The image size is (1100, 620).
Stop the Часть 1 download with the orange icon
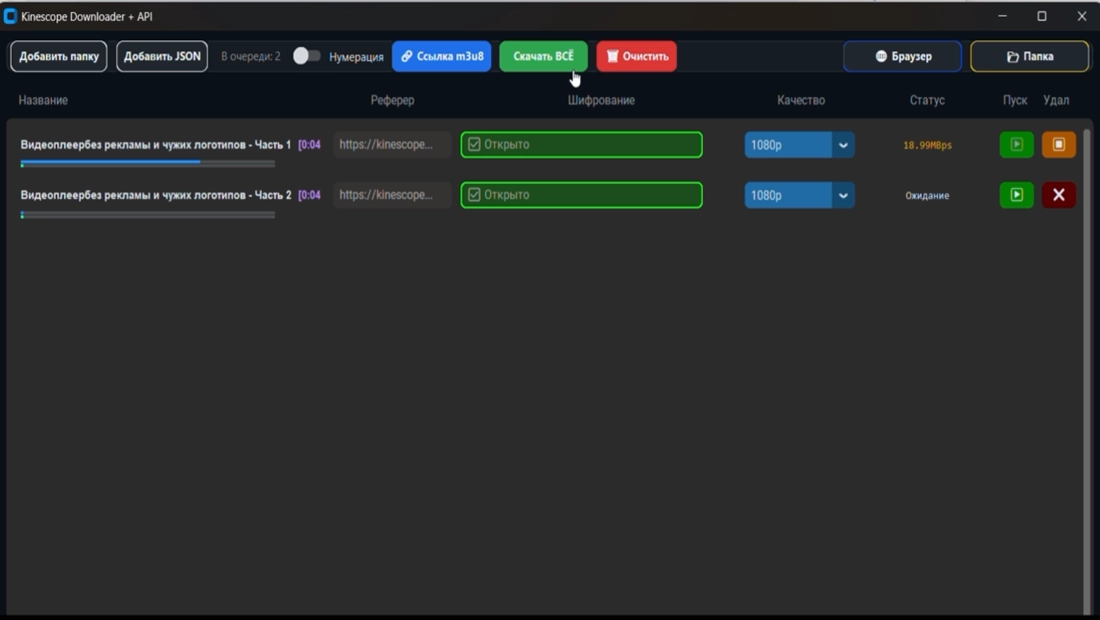(x=1059, y=144)
